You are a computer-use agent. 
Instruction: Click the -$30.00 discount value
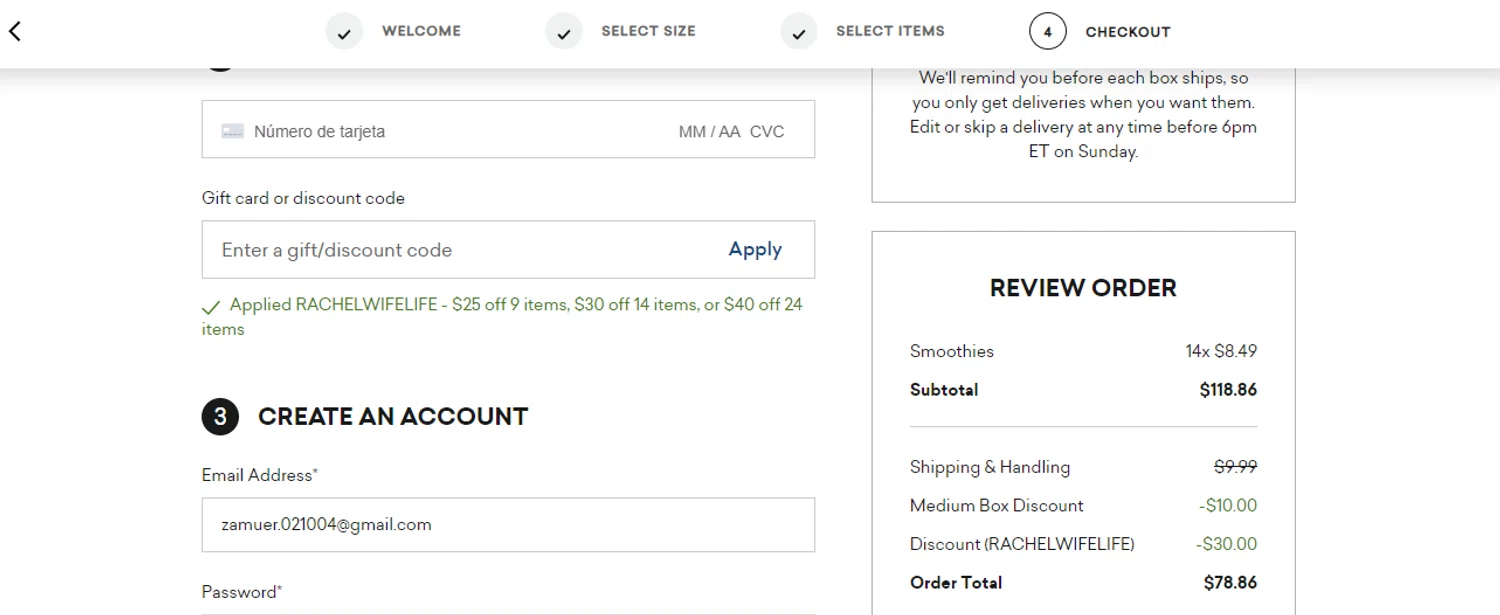point(1226,545)
